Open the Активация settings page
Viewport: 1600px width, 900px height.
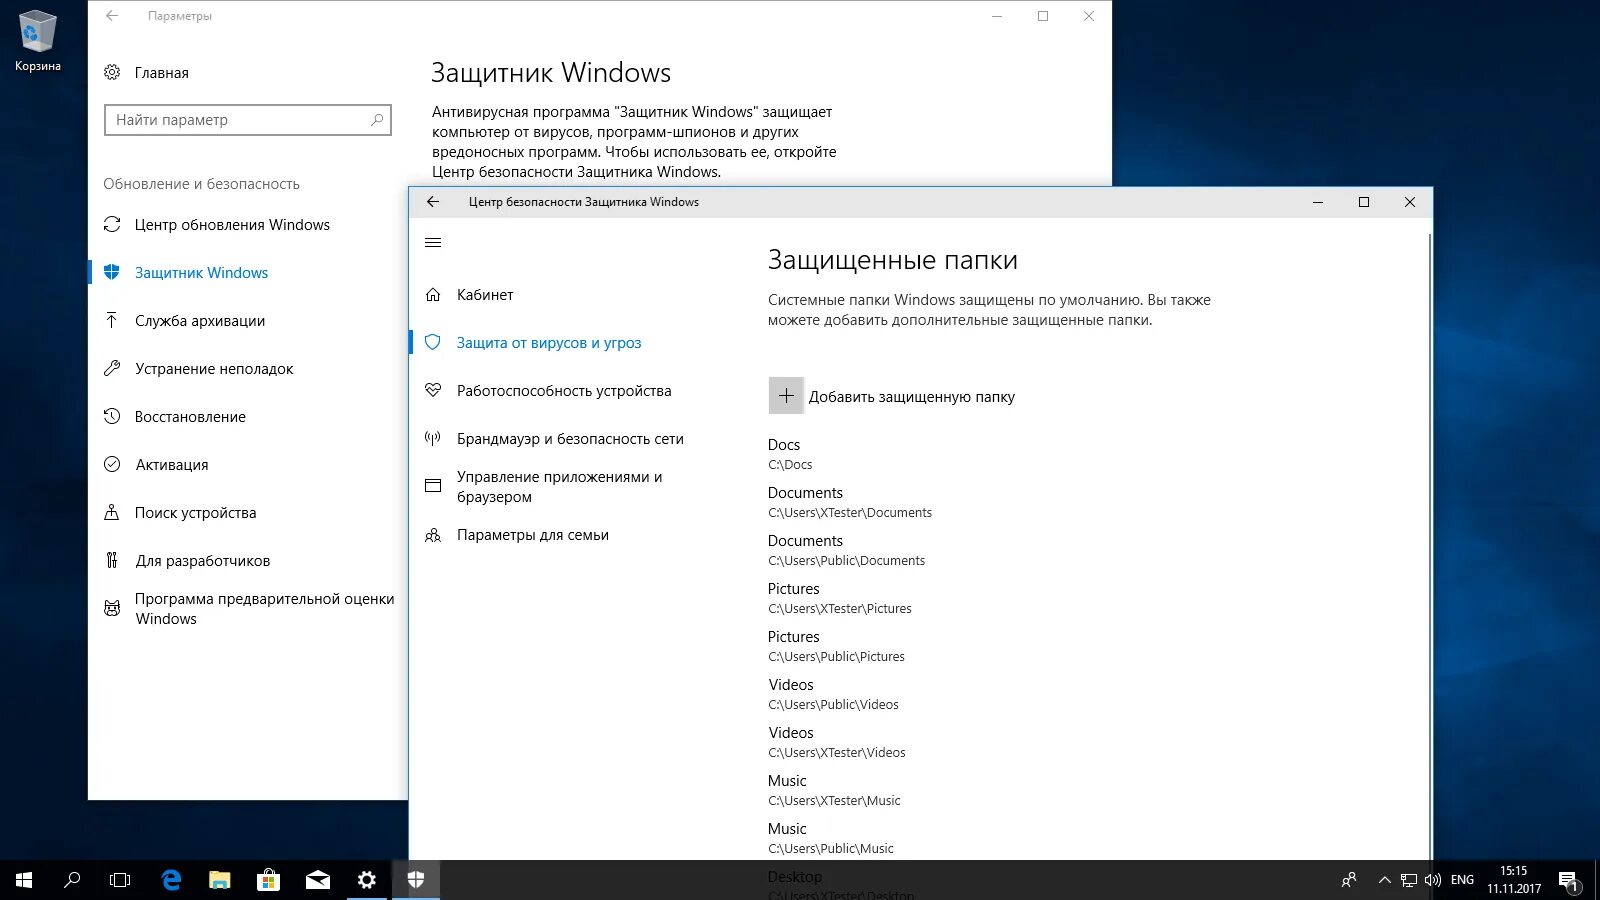point(171,464)
